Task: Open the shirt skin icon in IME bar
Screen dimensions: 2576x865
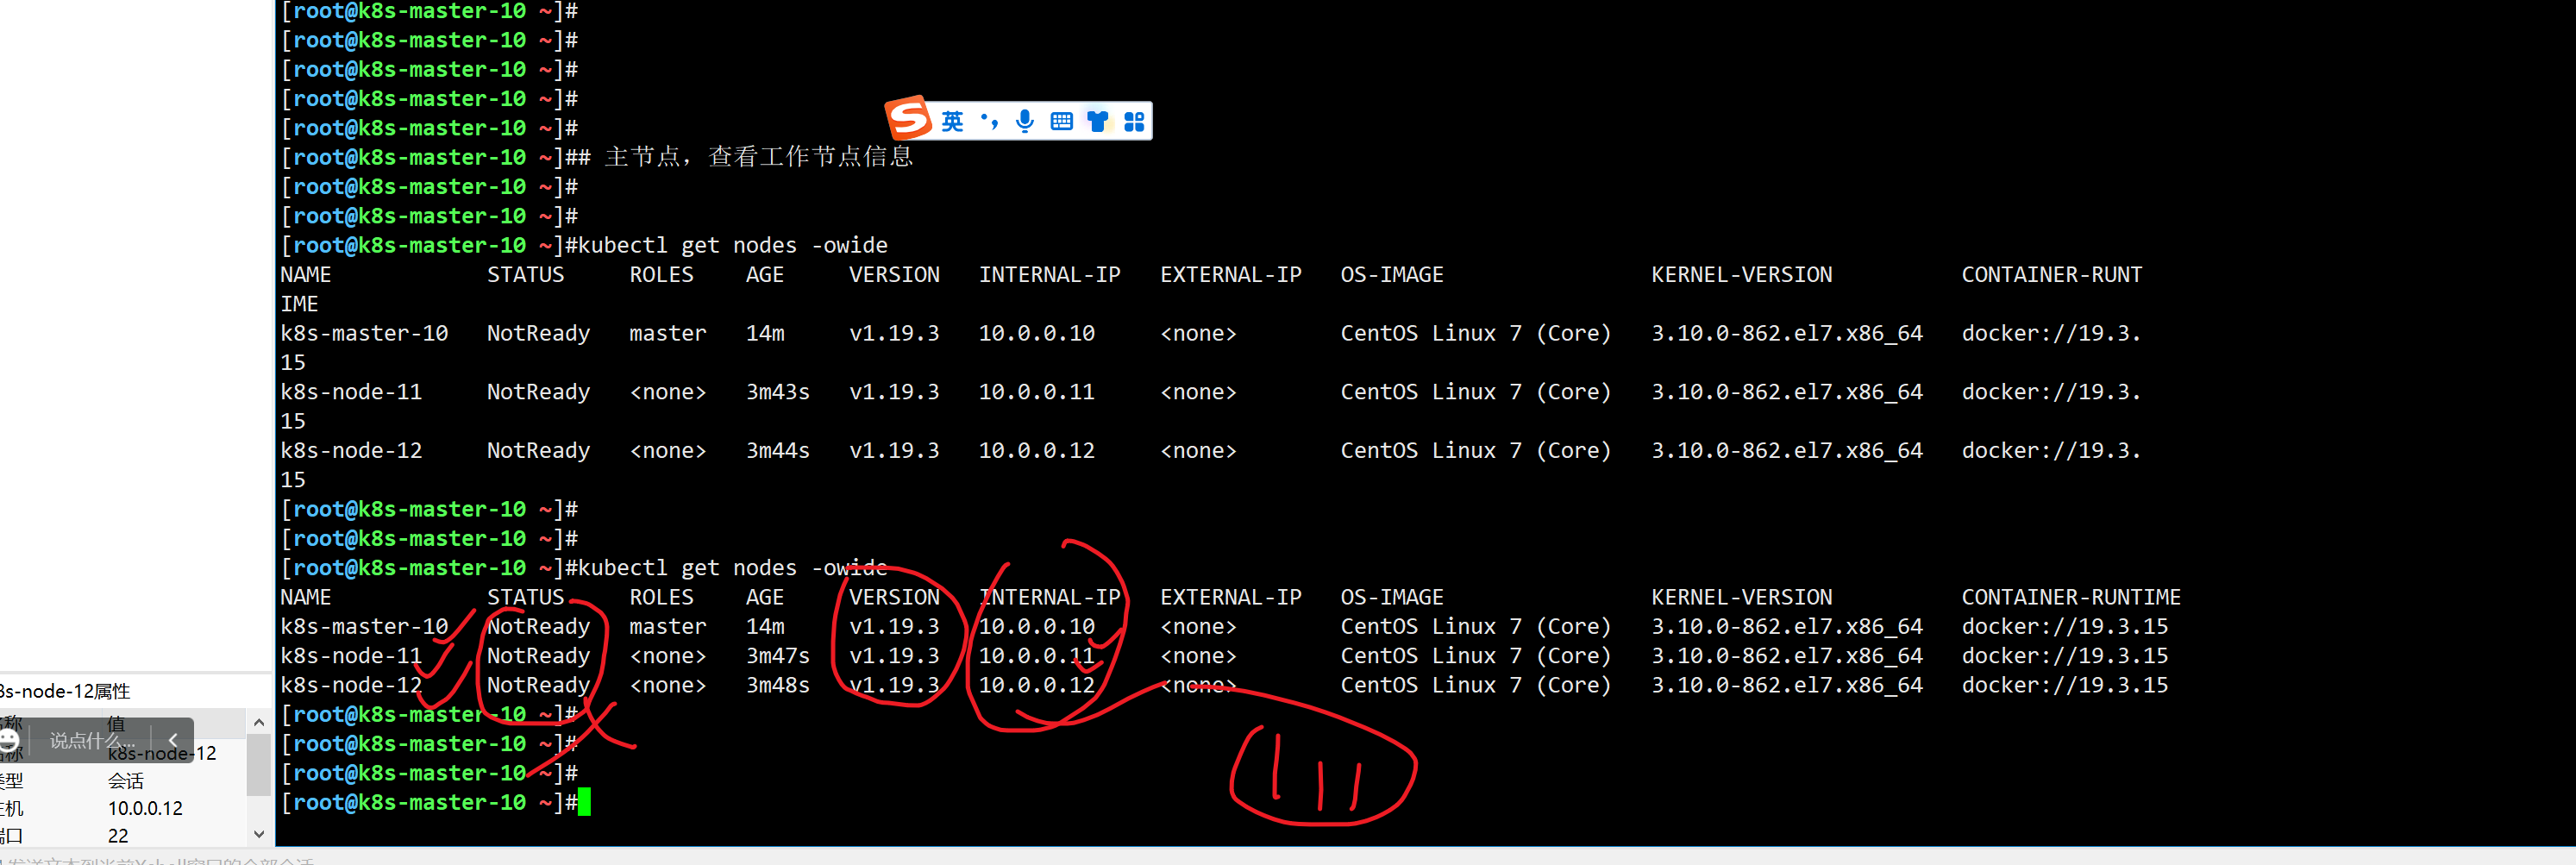Action: pyautogui.click(x=1097, y=122)
